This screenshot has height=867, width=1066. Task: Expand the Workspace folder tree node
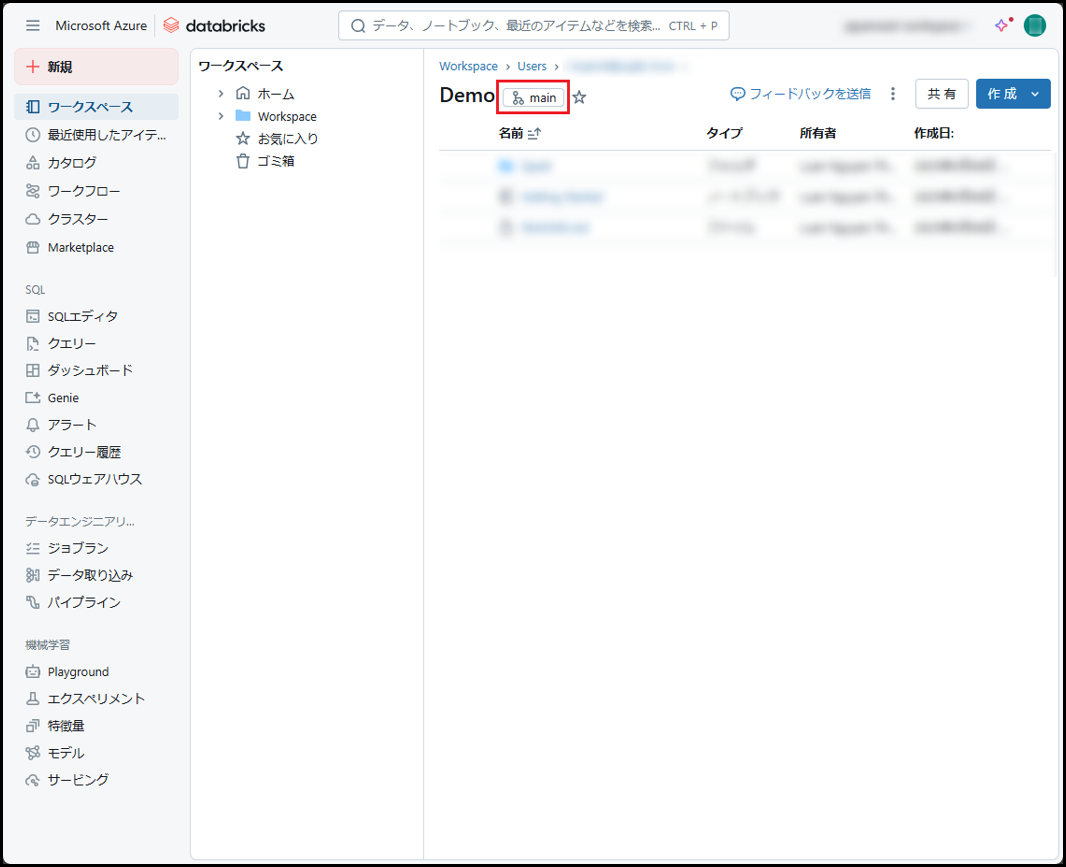point(221,116)
